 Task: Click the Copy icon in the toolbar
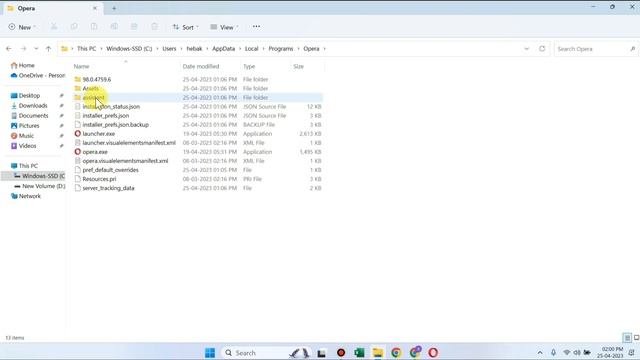click(x=74, y=27)
